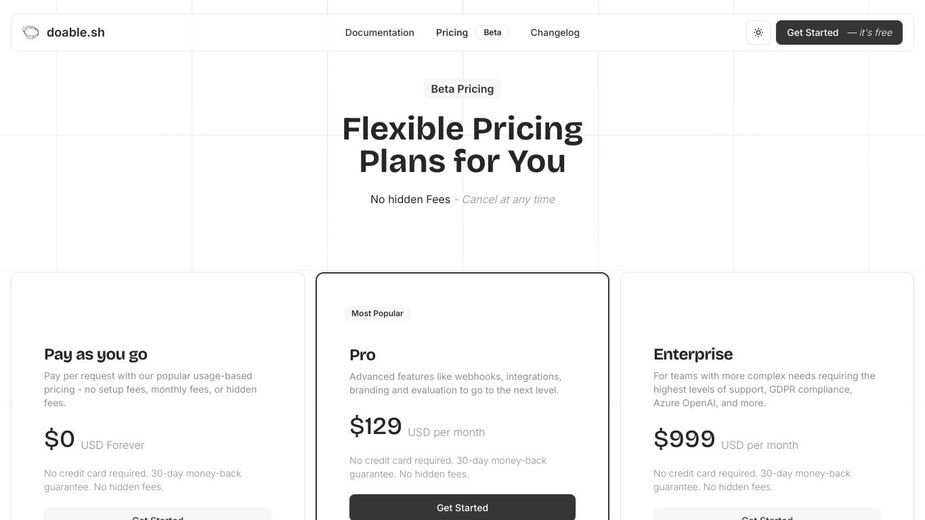Image resolution: width=925 pixels, height=520 pixels.
Task: Click the Beta Pricing pill label
Action: (x=462, y=89)
